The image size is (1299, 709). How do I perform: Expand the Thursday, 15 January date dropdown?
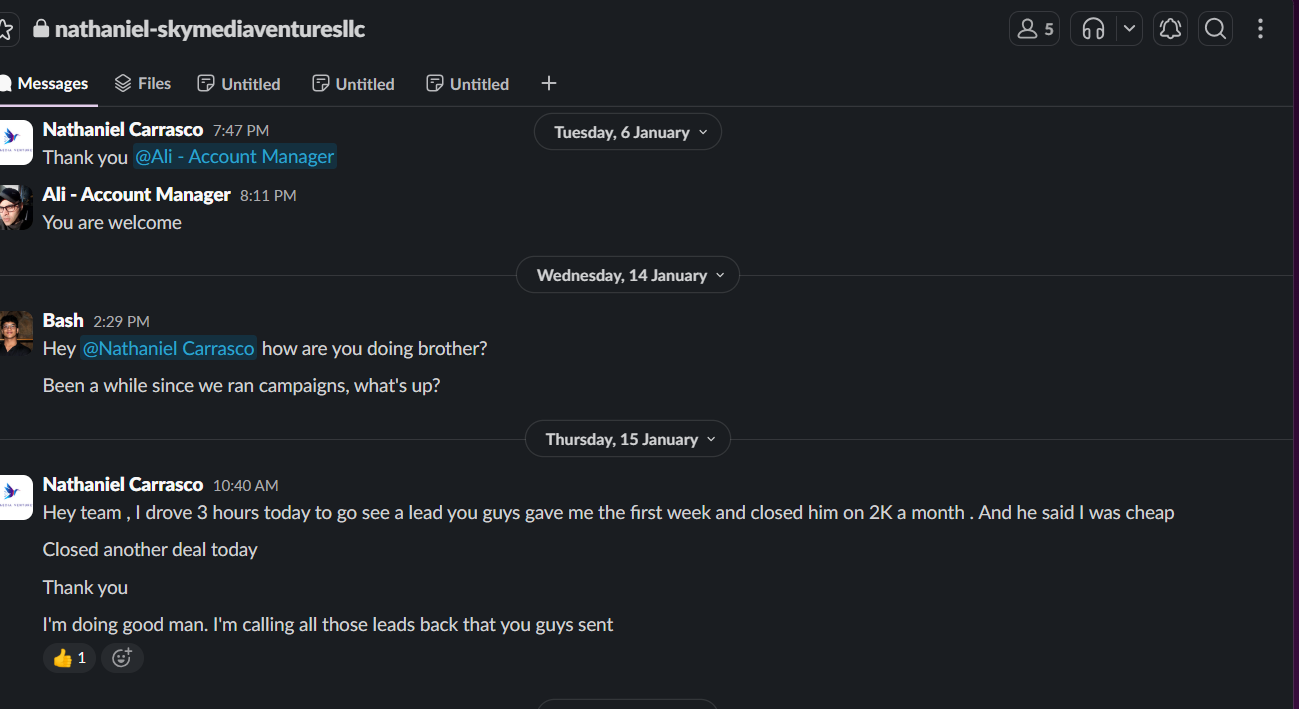click(628, 439)
